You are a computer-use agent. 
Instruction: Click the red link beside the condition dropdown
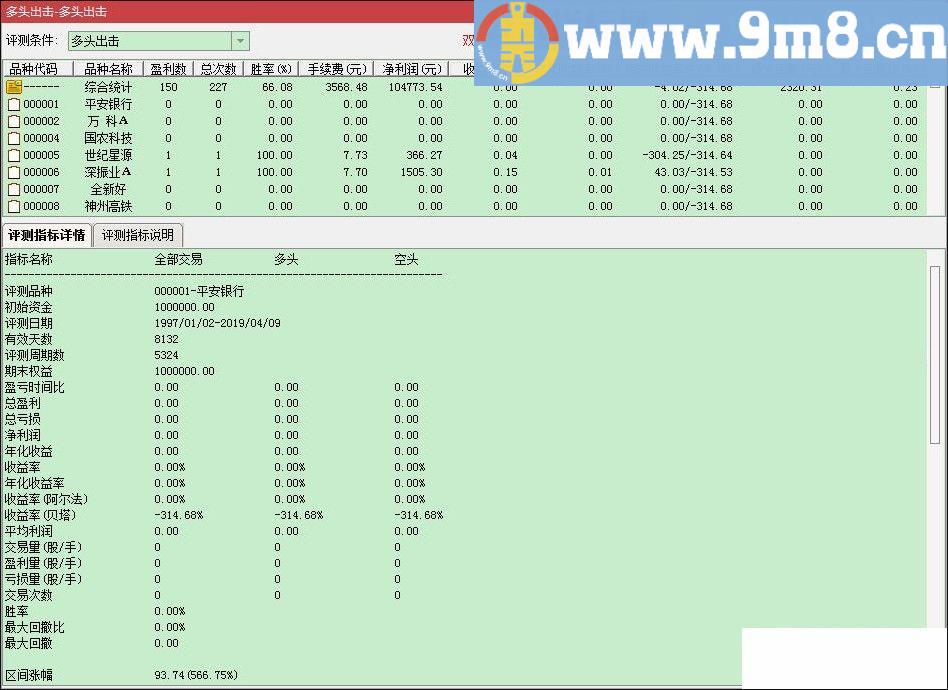pos(468,41)
